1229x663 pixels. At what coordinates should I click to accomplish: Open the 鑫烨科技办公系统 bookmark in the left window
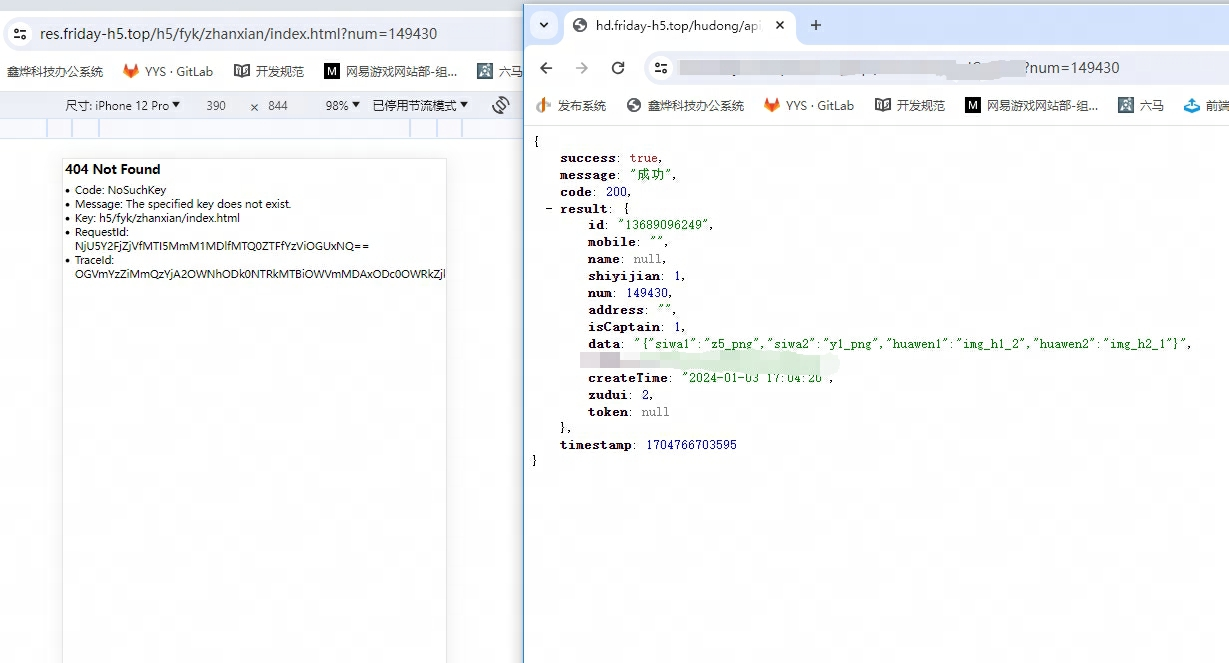[x=55, y=71]
